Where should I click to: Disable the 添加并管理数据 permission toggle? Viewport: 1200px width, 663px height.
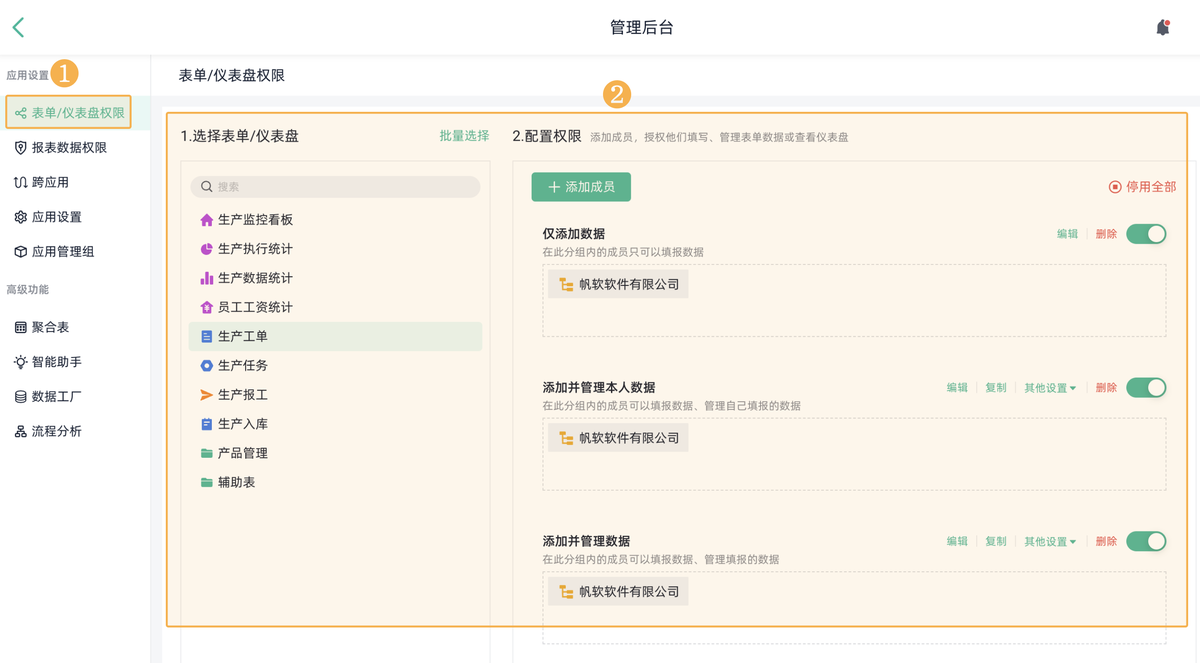click(1146, 541)
